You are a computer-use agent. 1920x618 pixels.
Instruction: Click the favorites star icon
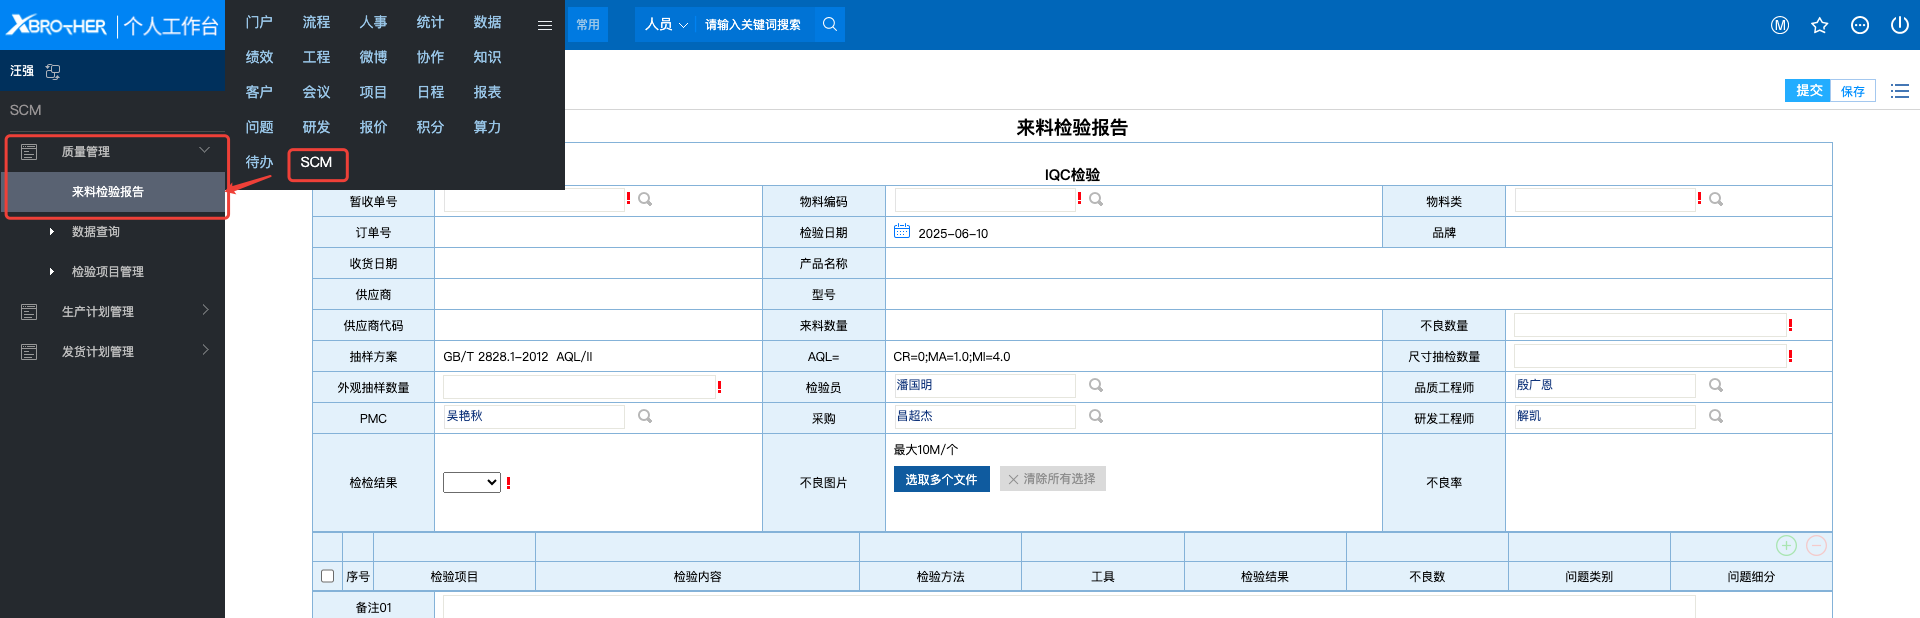1819,25
